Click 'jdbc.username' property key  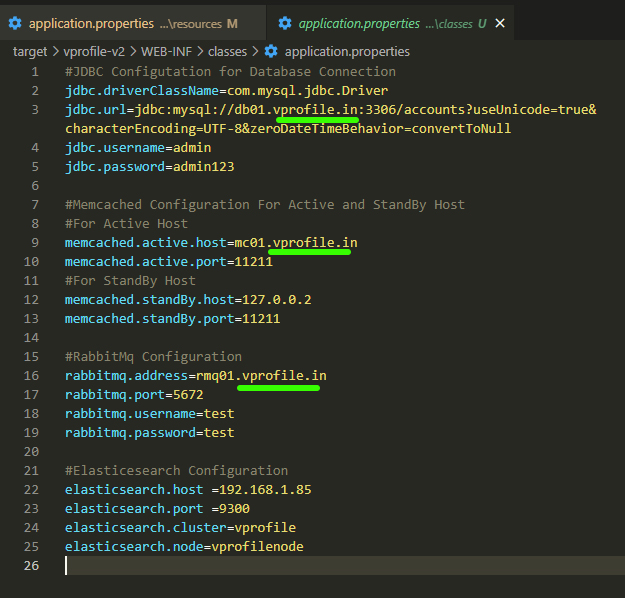pyautogui.click(x=115, y=148)
